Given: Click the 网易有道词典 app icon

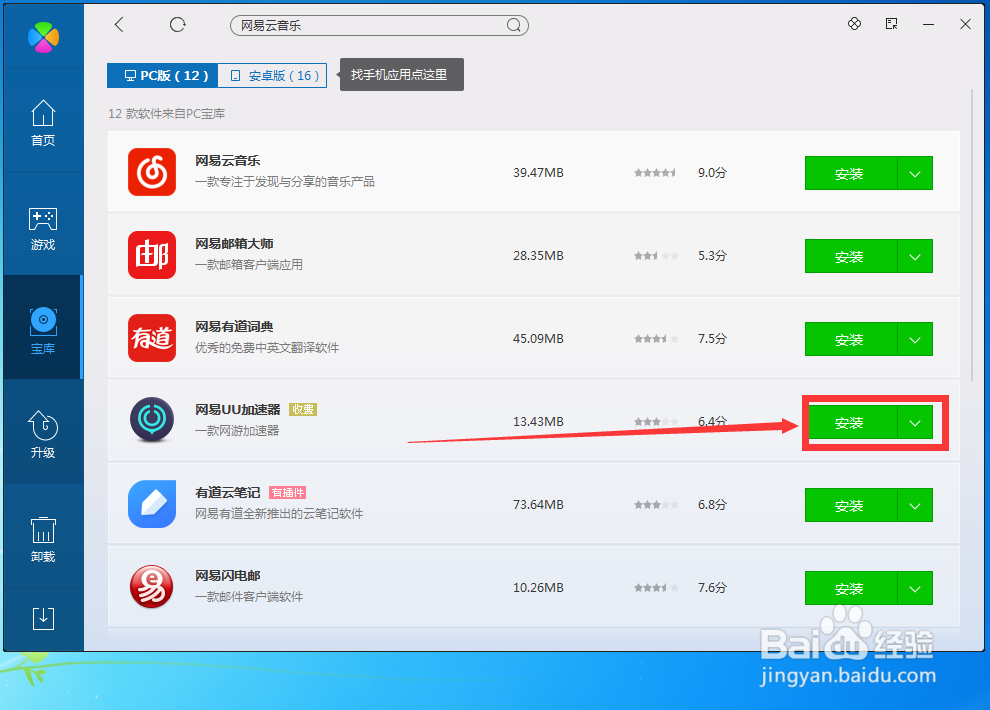Looking at the screenshot, I should [x=152, y=338].
